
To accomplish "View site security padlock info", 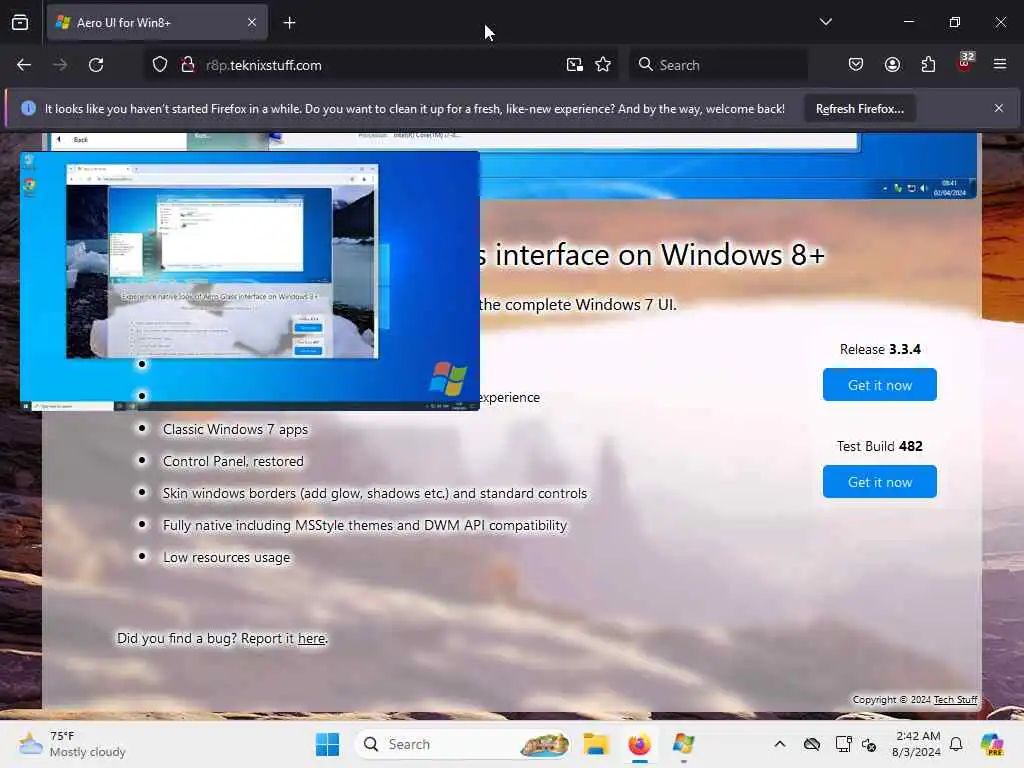I will [188, 65].
